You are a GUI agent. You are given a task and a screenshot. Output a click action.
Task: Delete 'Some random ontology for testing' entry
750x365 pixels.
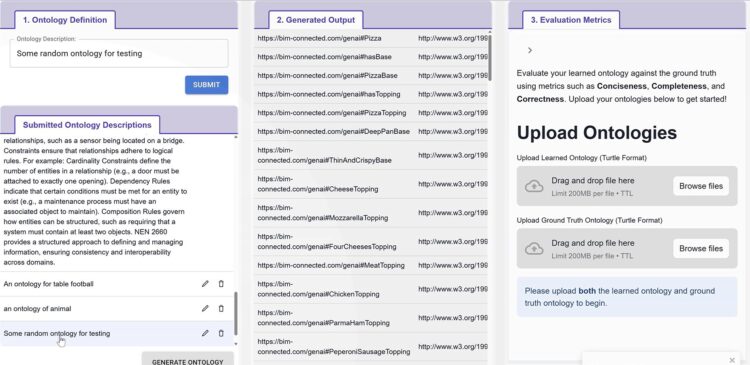pyautogui.click(x=221, y=333)
